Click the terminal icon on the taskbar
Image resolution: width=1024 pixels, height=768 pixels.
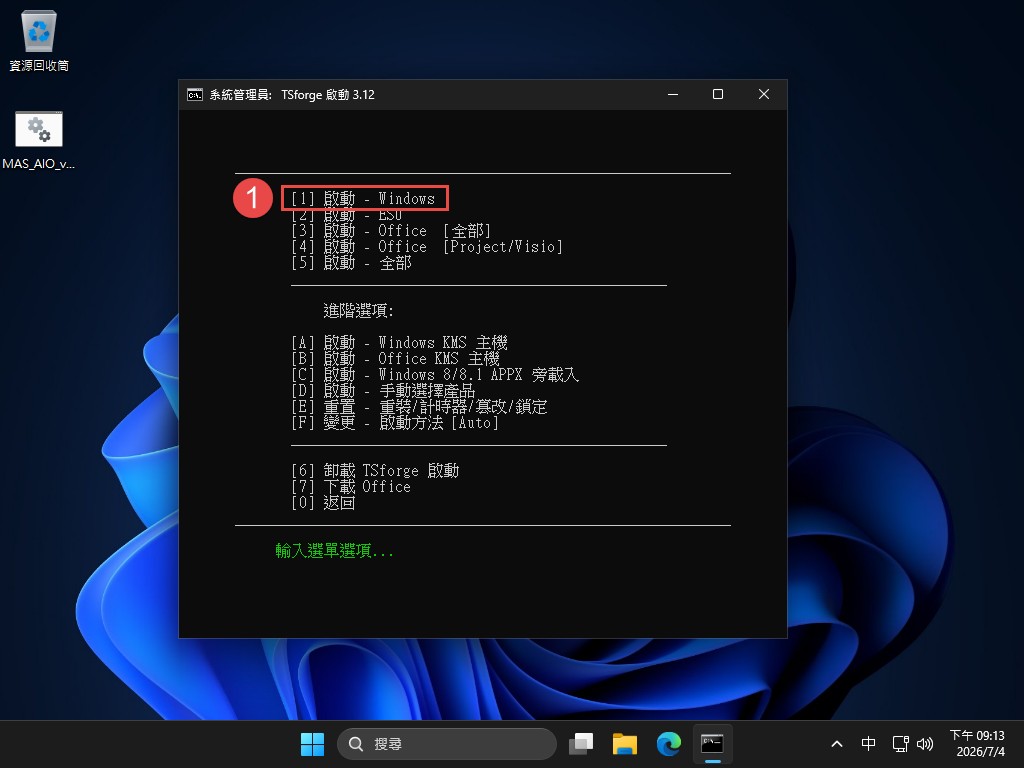click(x=712, y=744)
